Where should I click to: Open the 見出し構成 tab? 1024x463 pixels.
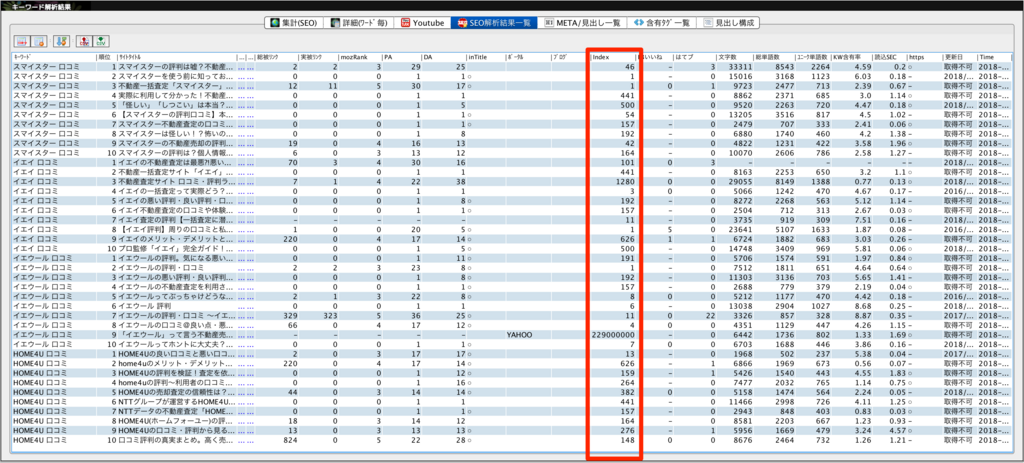pos(728,22)
